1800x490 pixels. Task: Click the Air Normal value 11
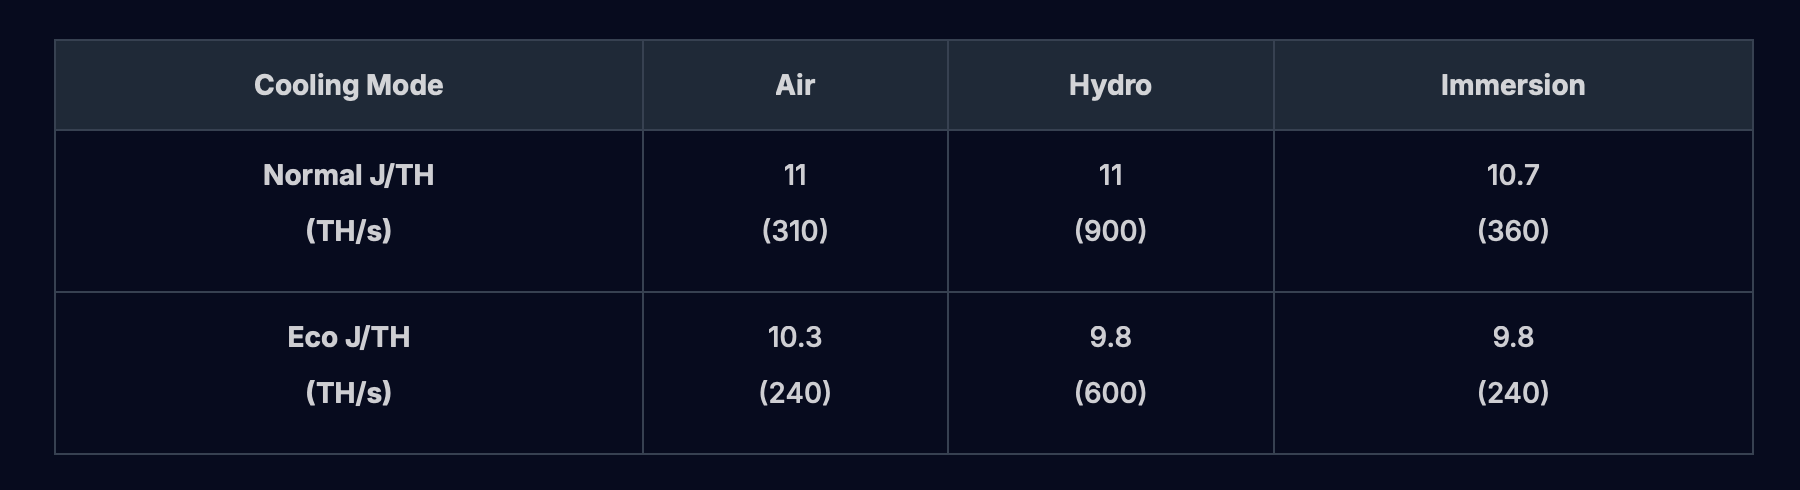tap(795, 175)
